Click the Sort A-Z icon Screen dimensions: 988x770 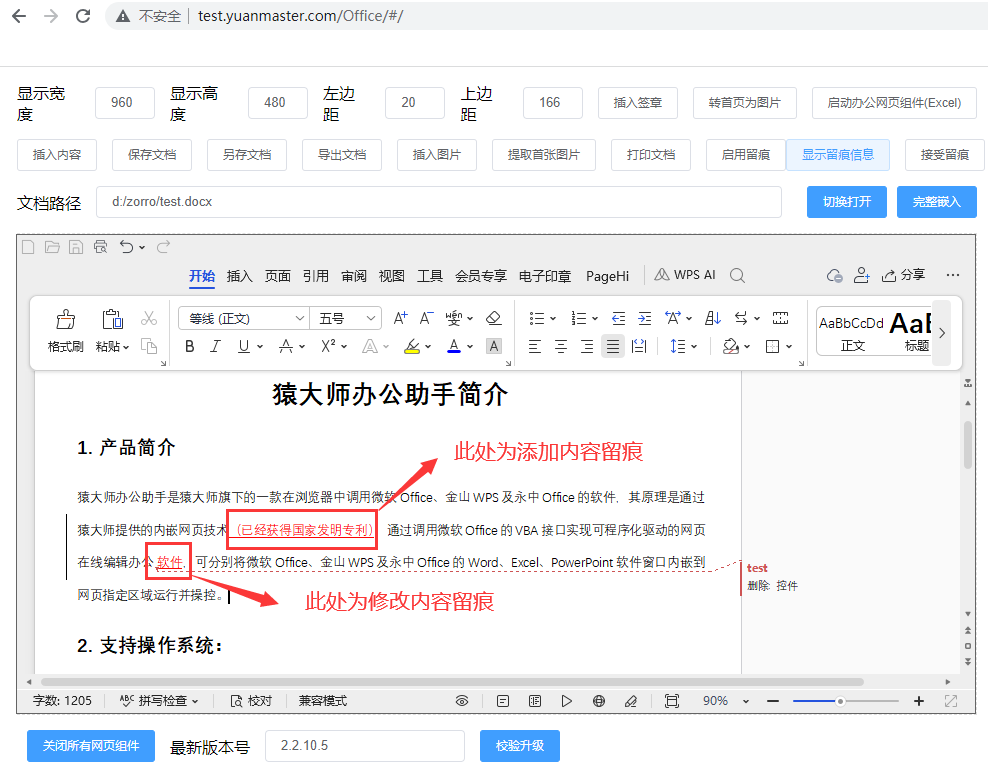713,318
